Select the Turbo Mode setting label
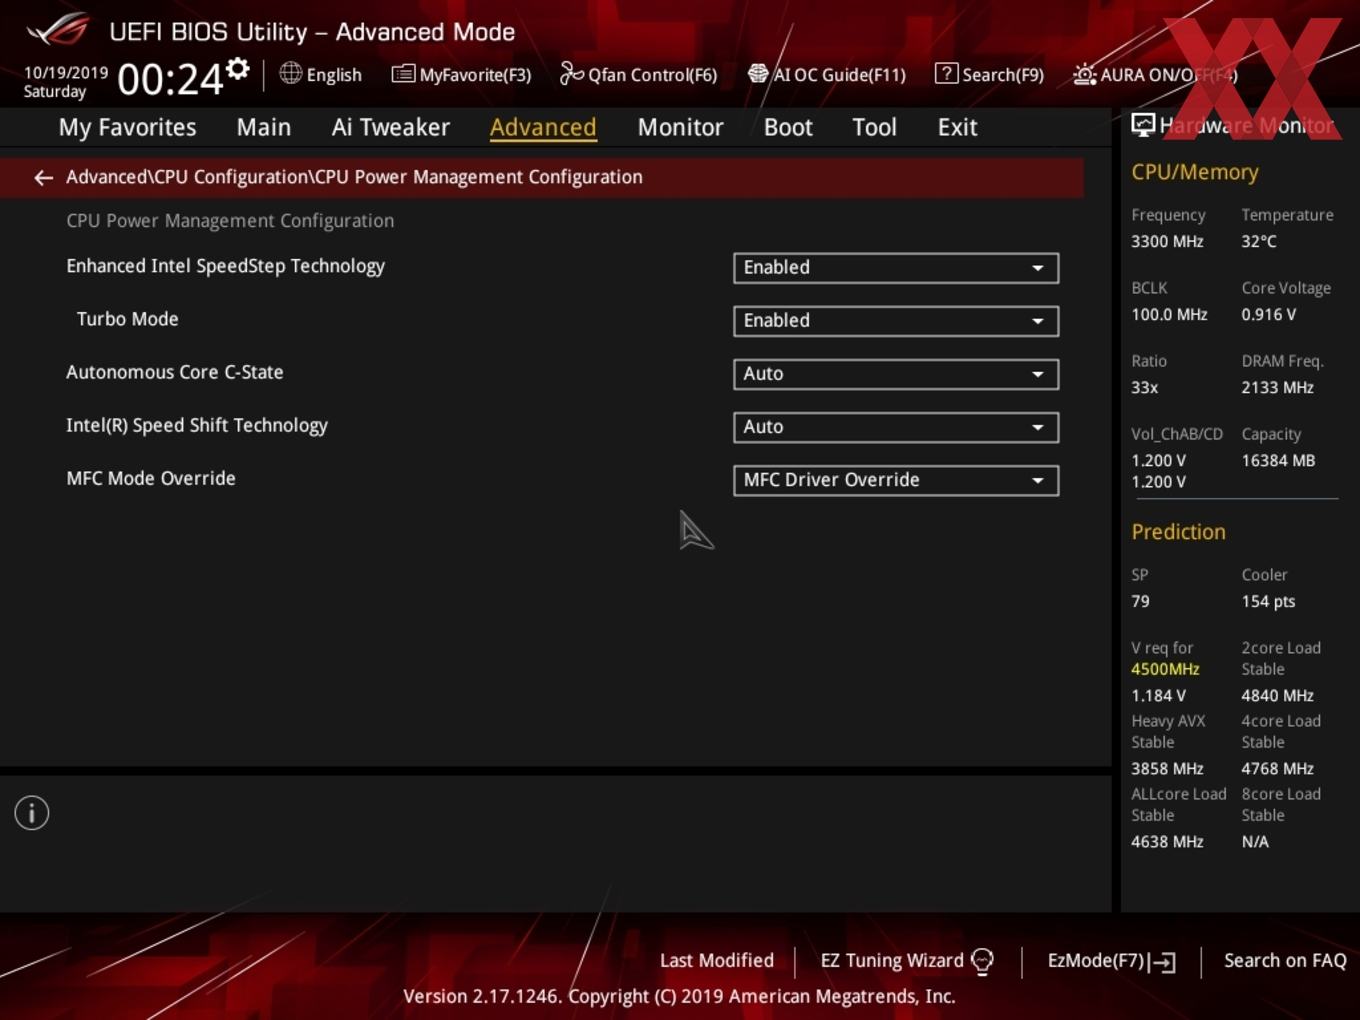The height and width of the screenshot is (1020, 1360). pyautogui.click(x=127, y=319)
